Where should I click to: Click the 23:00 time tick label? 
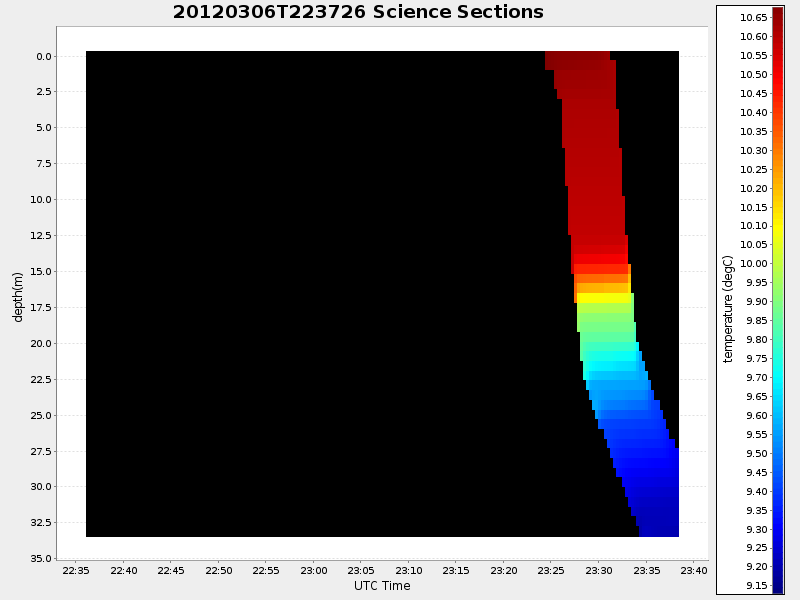click(314, 570)
